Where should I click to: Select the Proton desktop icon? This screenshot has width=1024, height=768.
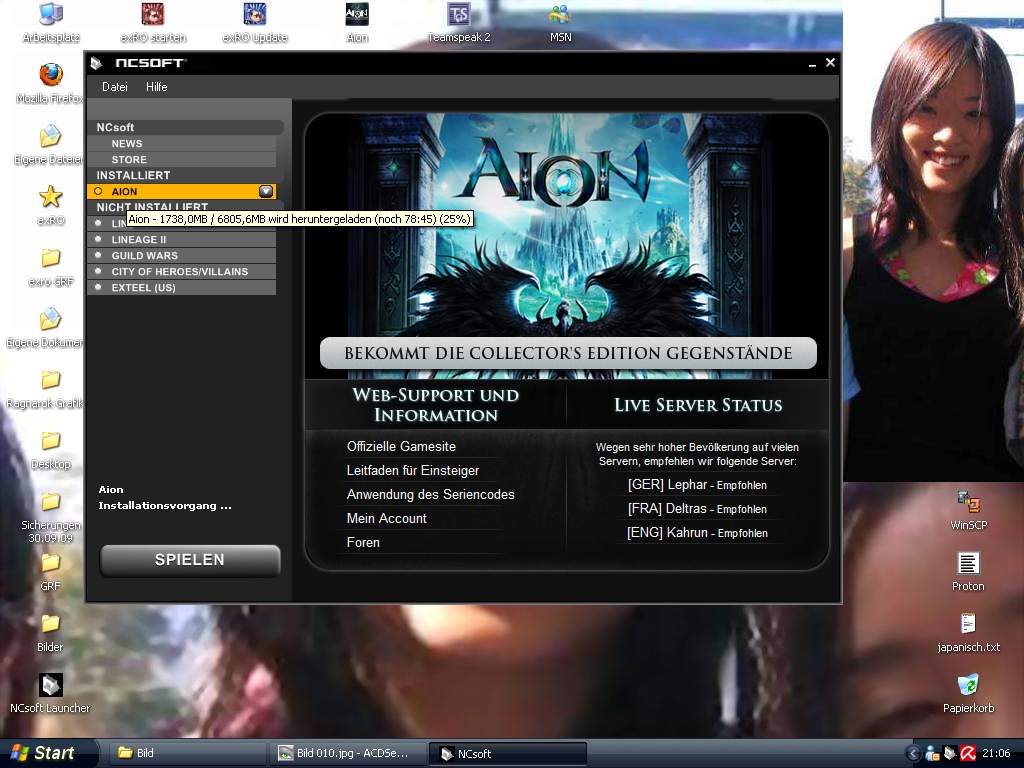click(968, 571)
